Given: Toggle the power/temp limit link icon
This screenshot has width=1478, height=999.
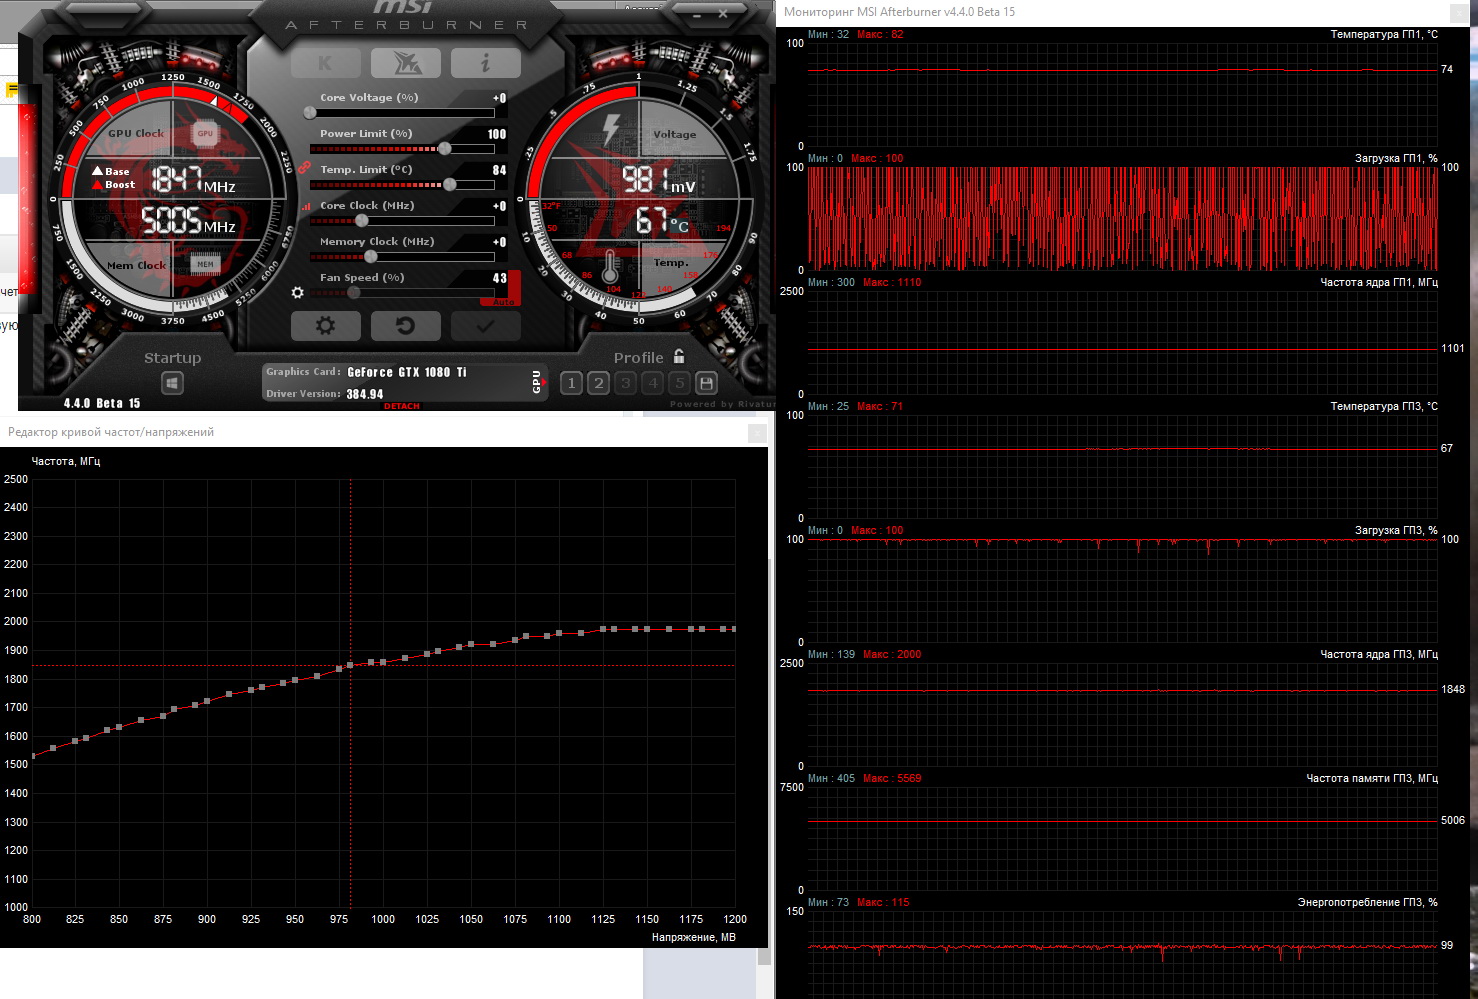Looking at the screenshot, I should coord(303,168).
